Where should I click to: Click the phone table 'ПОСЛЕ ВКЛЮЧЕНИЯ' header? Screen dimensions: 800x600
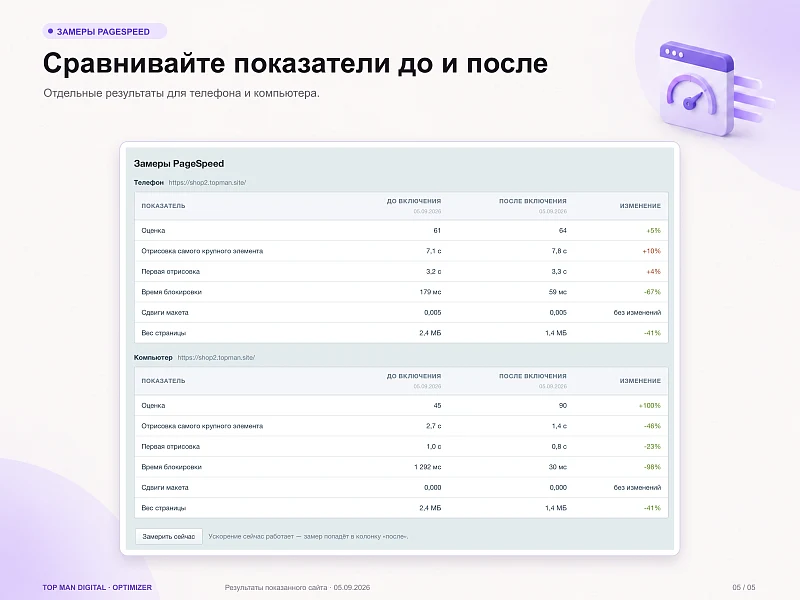point(533,201)
